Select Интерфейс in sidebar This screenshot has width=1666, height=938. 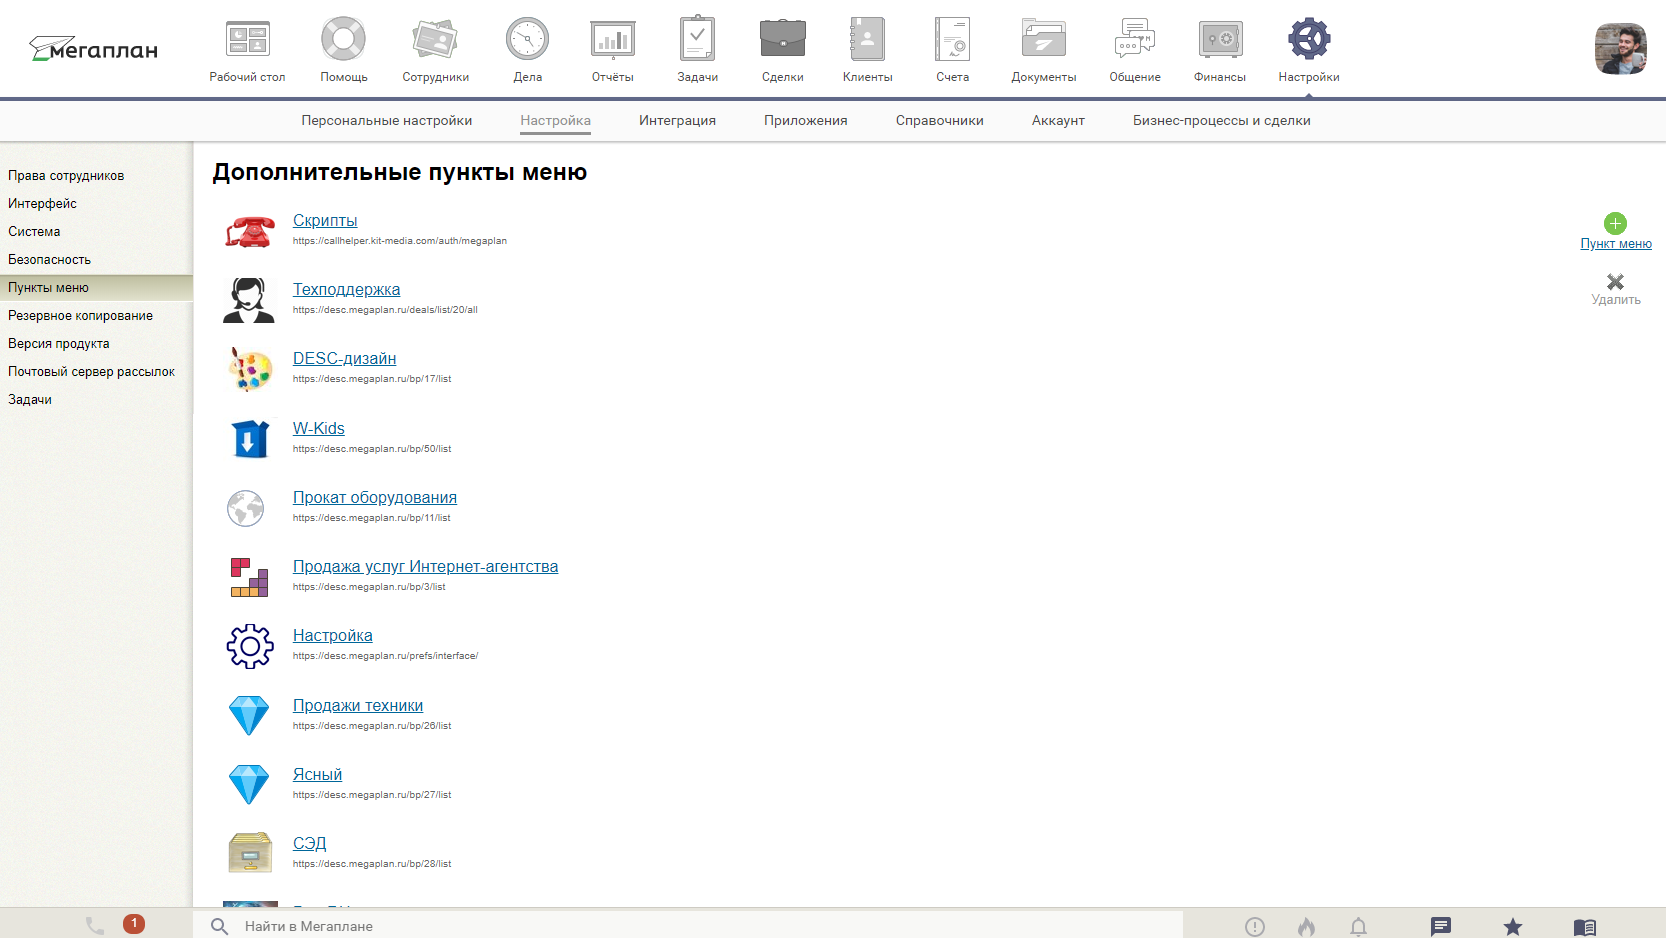point(96,204)
